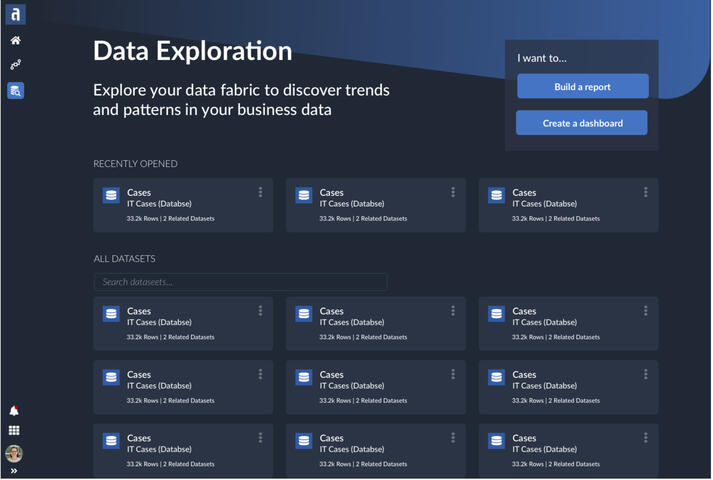713x480 pixels.
Task: Click the user profile avatar
Action: tap(14, 453)
